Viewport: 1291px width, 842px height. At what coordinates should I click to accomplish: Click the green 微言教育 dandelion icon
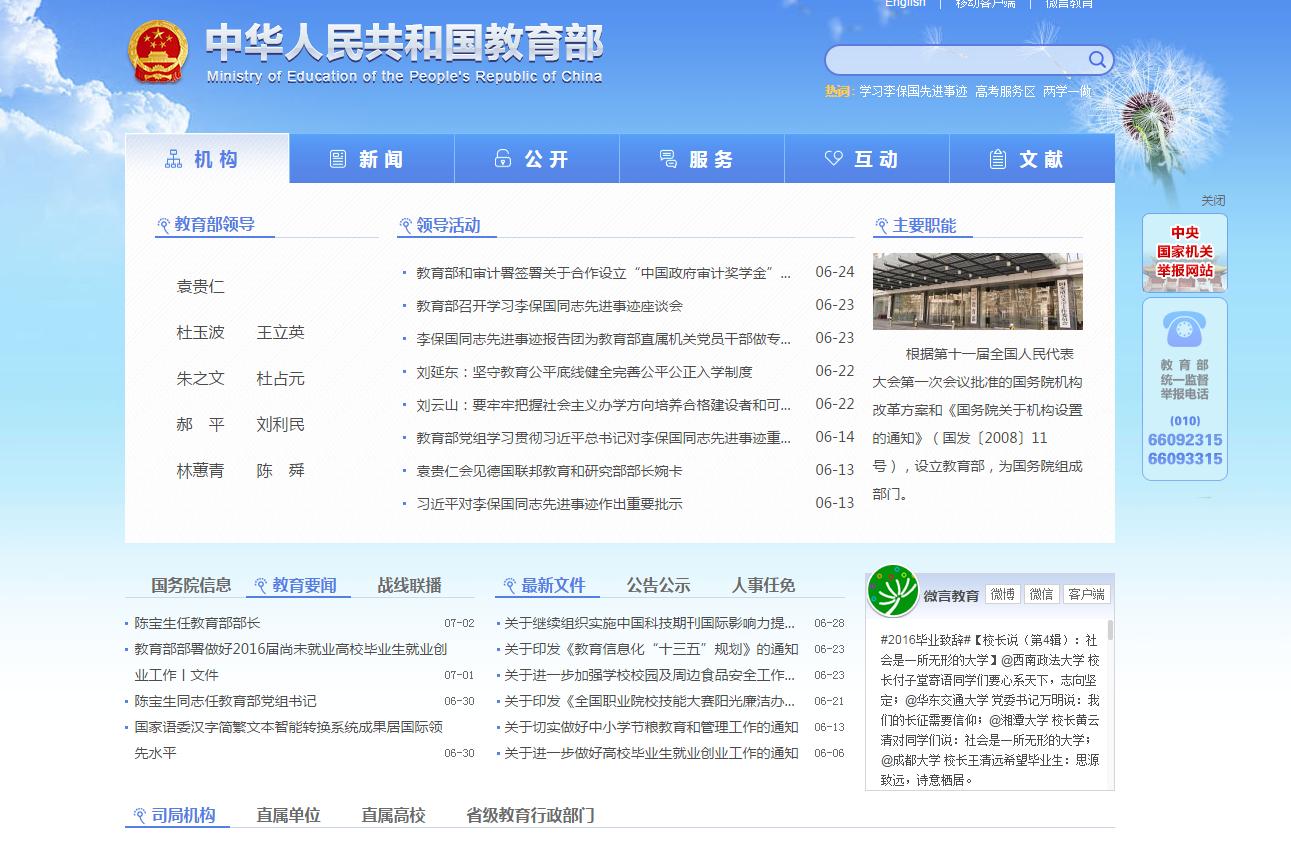pos(892,590)
